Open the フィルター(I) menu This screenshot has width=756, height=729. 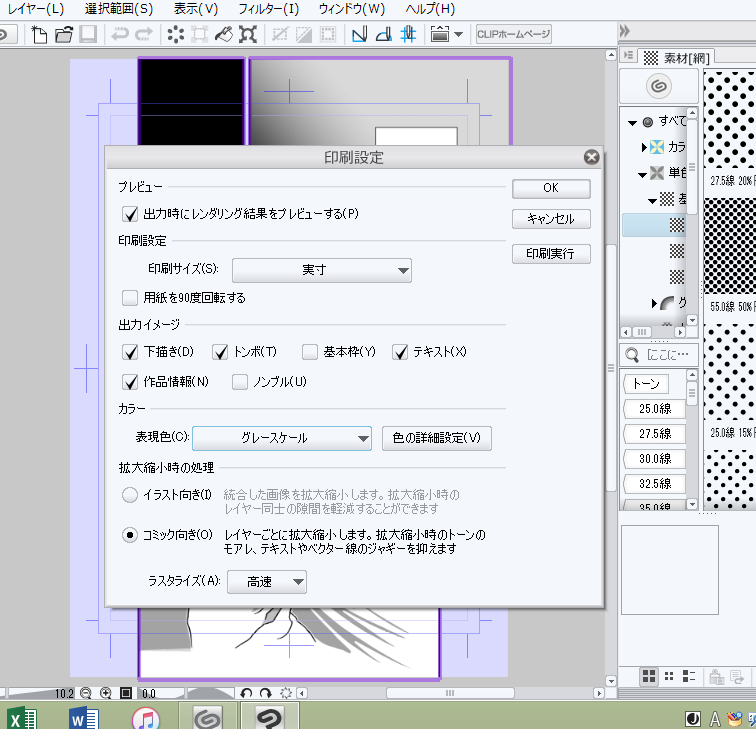coord(268,9)
